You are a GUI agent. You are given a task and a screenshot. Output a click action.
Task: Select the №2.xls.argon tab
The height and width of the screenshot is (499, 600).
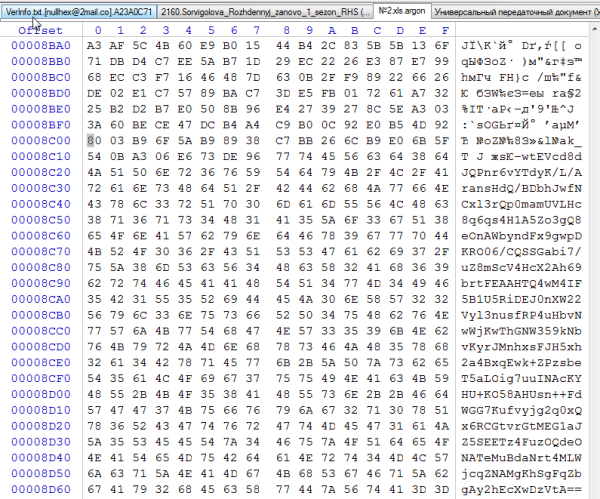coord(402,11)
